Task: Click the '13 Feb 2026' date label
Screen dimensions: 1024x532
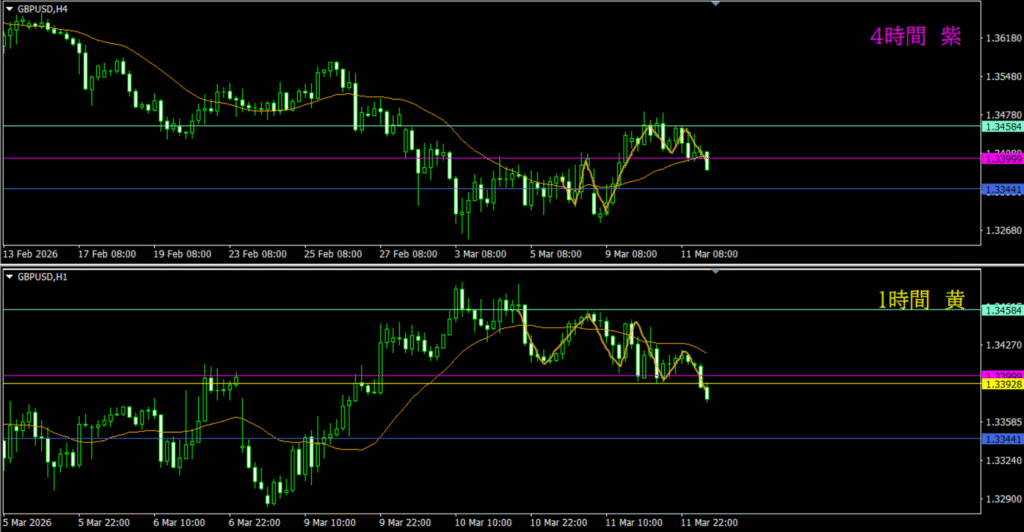Action: pyautogui.click(x=33, y=254)
